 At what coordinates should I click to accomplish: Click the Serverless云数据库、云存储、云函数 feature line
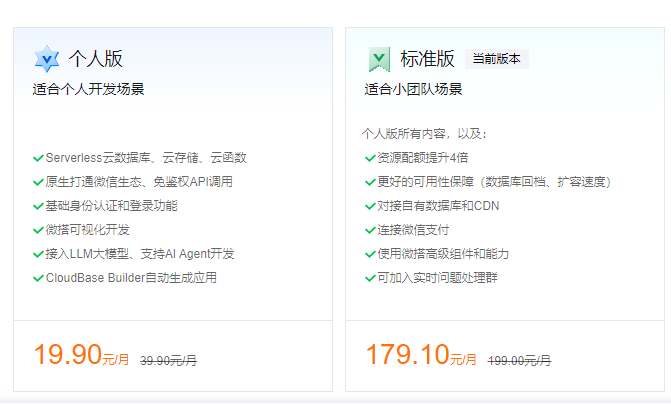coord(146,158)
